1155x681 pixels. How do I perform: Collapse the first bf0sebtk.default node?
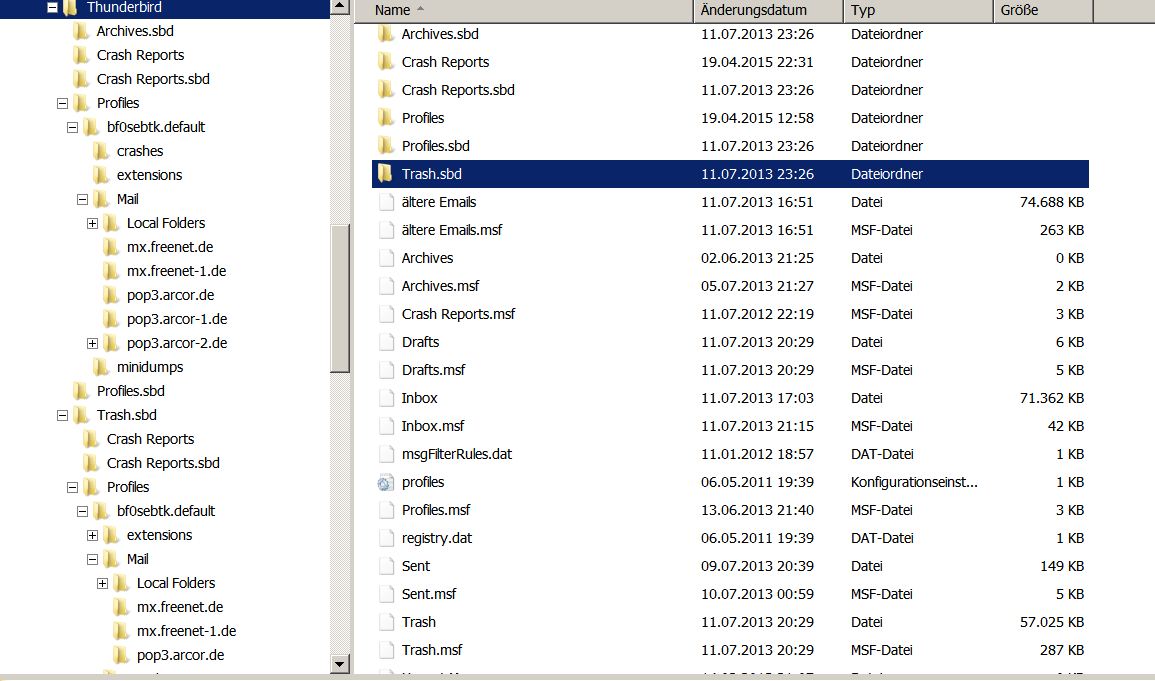click(72, 127)
